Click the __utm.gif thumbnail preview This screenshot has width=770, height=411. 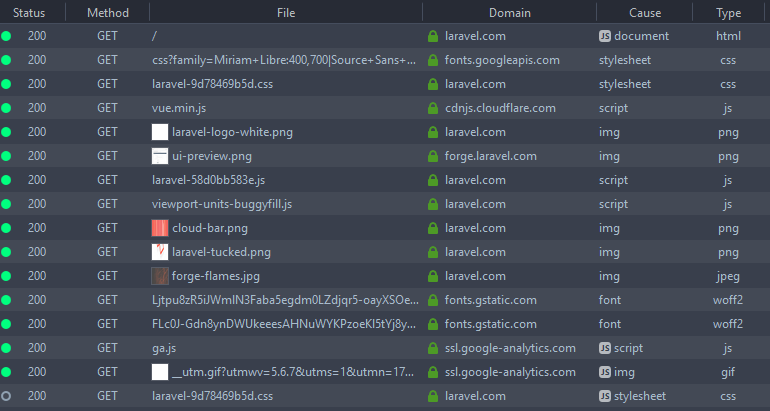coord(160,372)
